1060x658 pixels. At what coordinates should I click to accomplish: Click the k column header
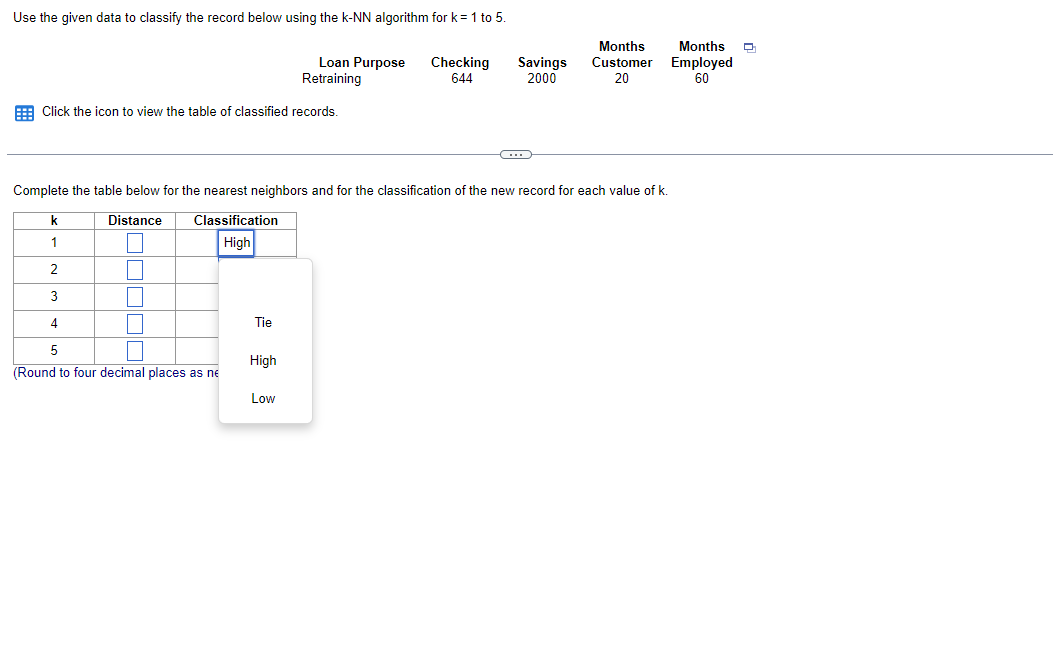point(53,220)
